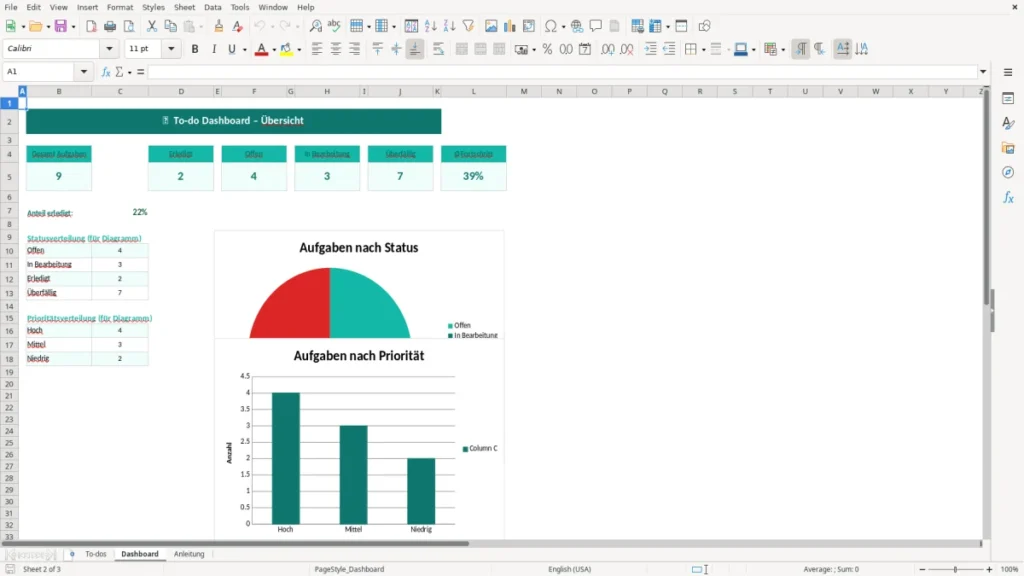1024x576 pixels.
Task: Cut selection with the scissors icon
Action: click(152, 26)
